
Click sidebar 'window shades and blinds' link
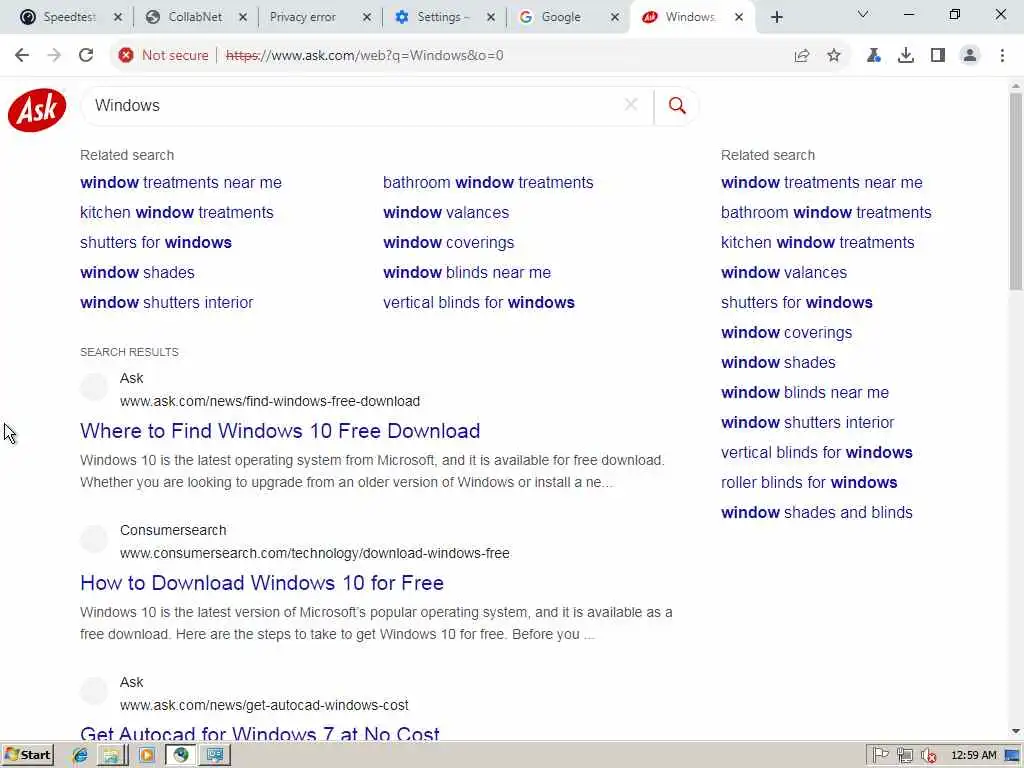pyautogui.click(x=816, y=513)
